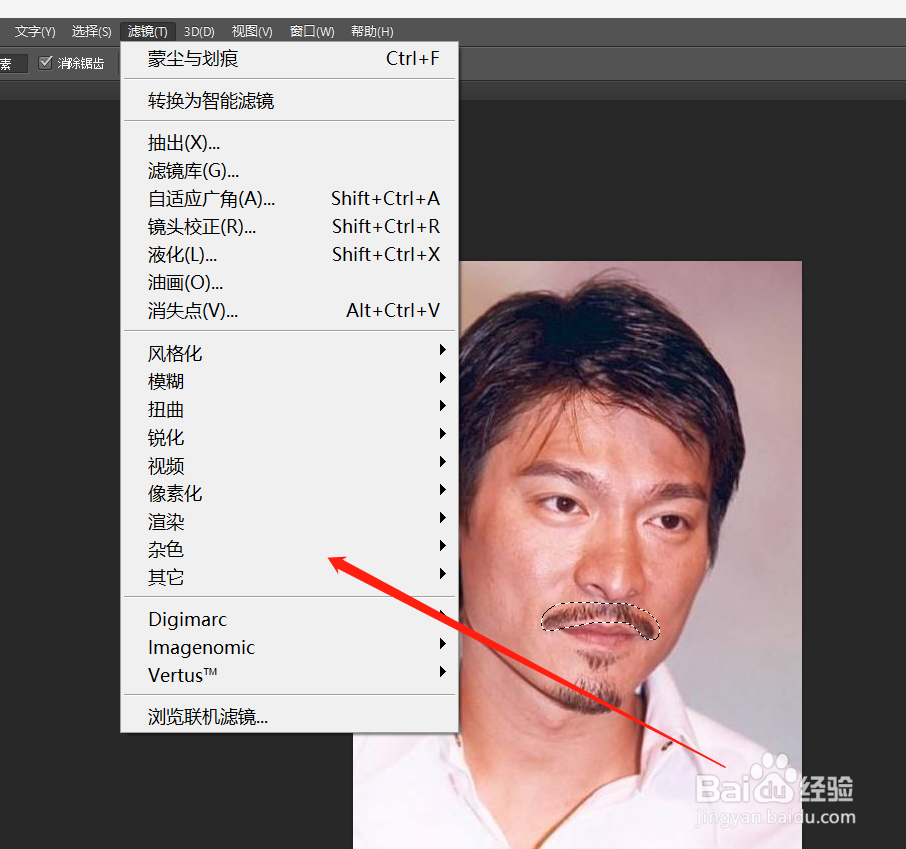Click the mustache selection on photo
906x849 pixels.
tap(601, 618)
